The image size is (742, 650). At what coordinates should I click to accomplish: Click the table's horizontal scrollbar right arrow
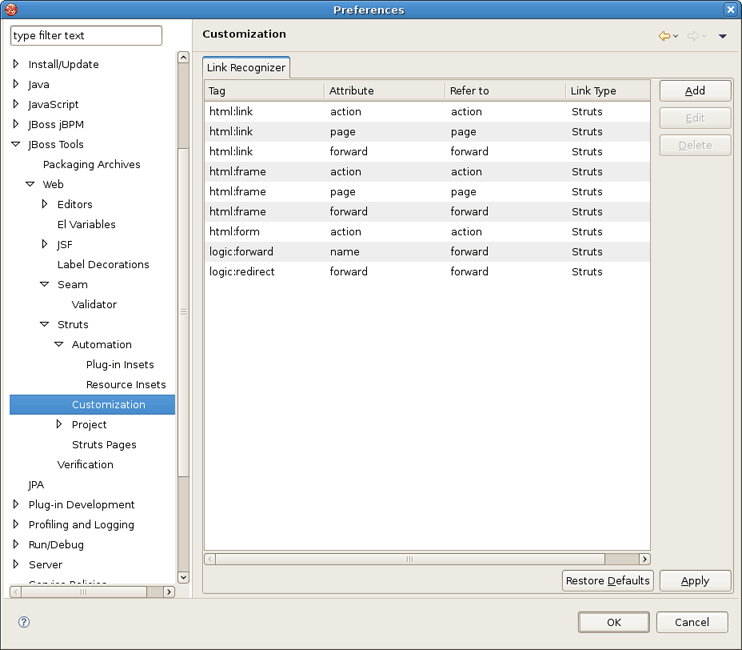[x=644, y=559]
